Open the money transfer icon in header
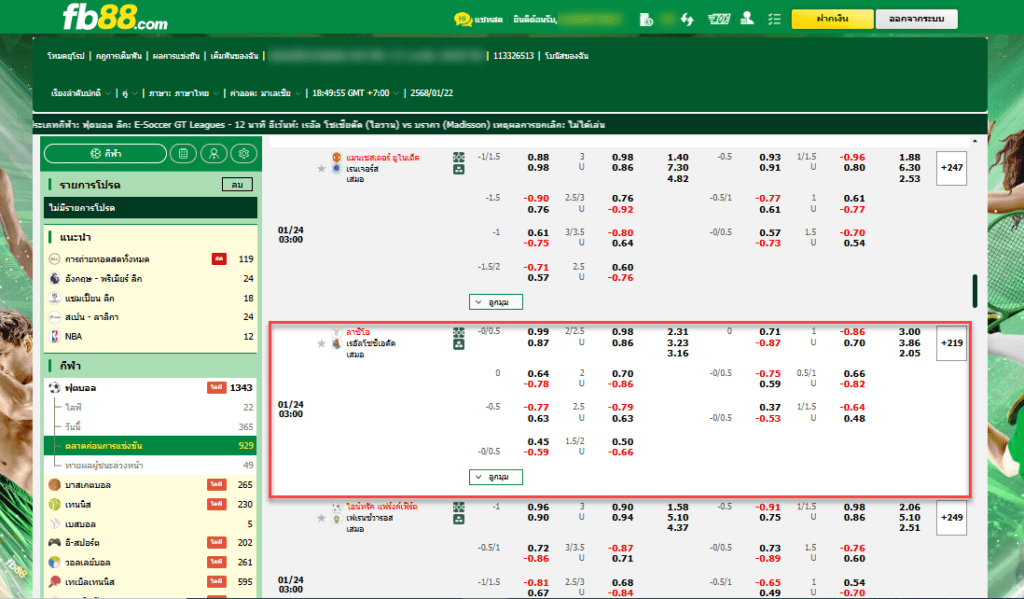 (718, 19)
